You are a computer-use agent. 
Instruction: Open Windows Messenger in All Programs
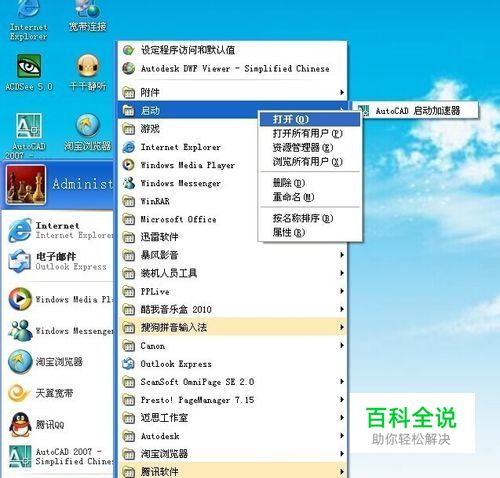point(188,183)
